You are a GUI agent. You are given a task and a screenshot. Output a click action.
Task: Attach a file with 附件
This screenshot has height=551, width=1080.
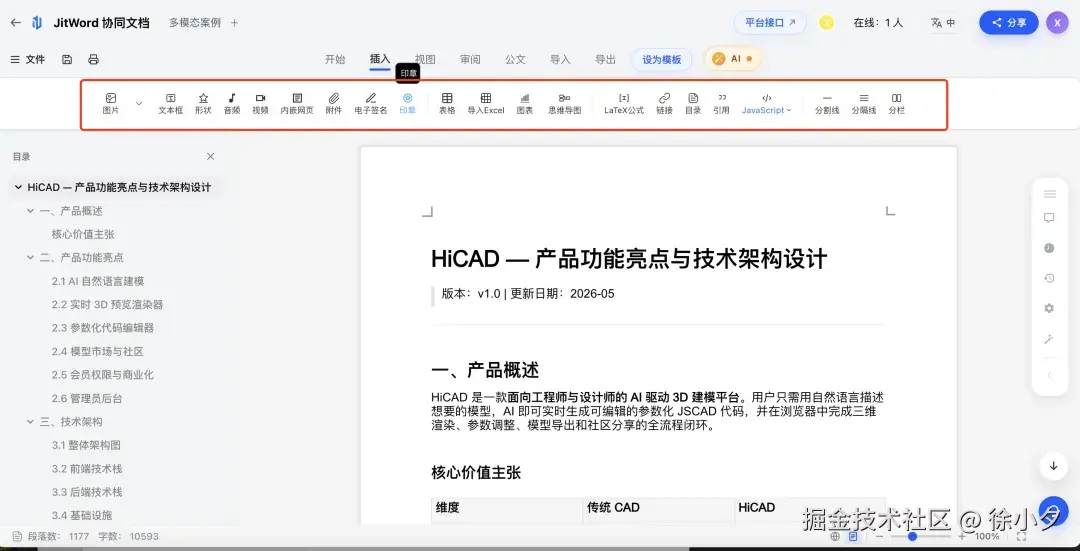tap(333, 103)
